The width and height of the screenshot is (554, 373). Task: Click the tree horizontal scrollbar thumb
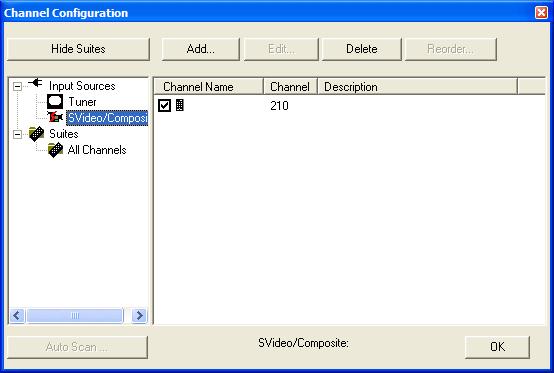pyautogui.click(x=75, y=315)
